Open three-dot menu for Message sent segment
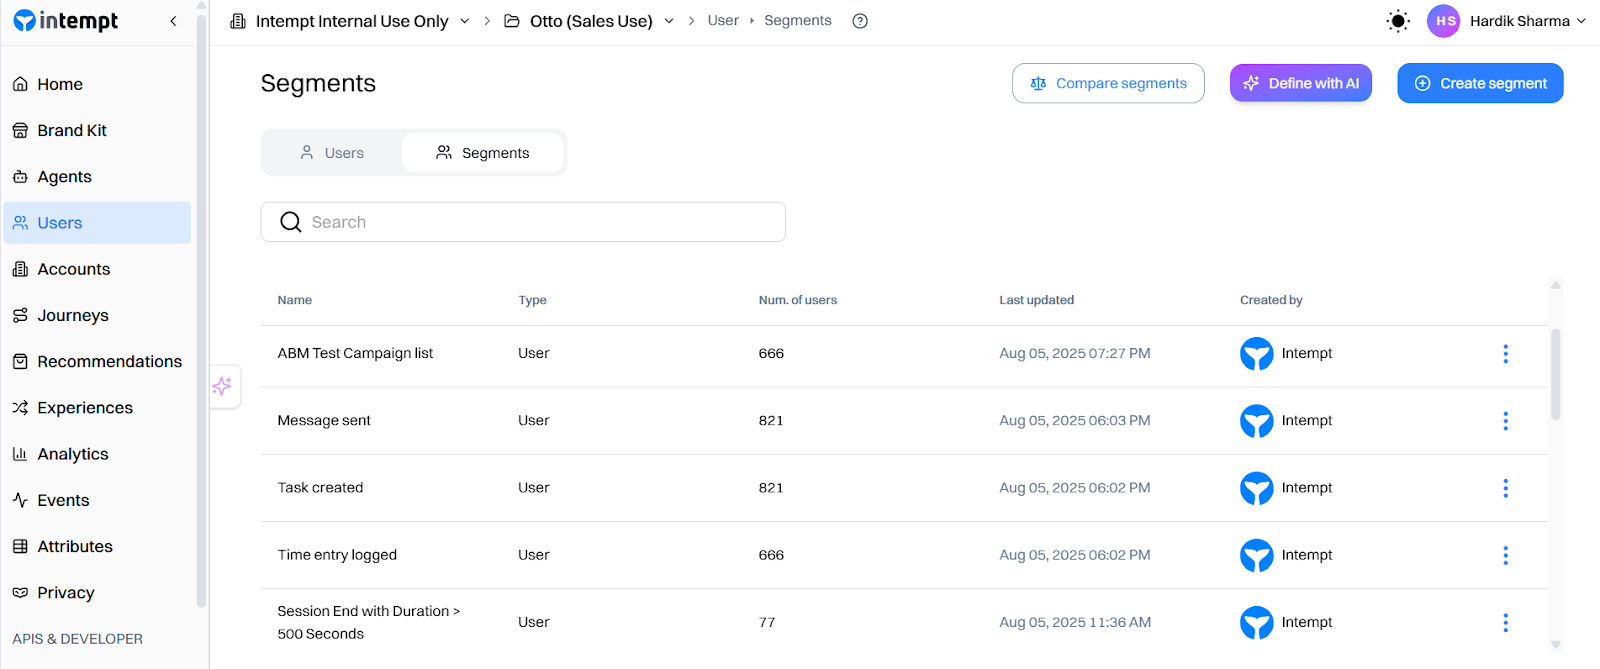Image resolution: width=1600 pixels, height=669 pixels. point(1505,421)
